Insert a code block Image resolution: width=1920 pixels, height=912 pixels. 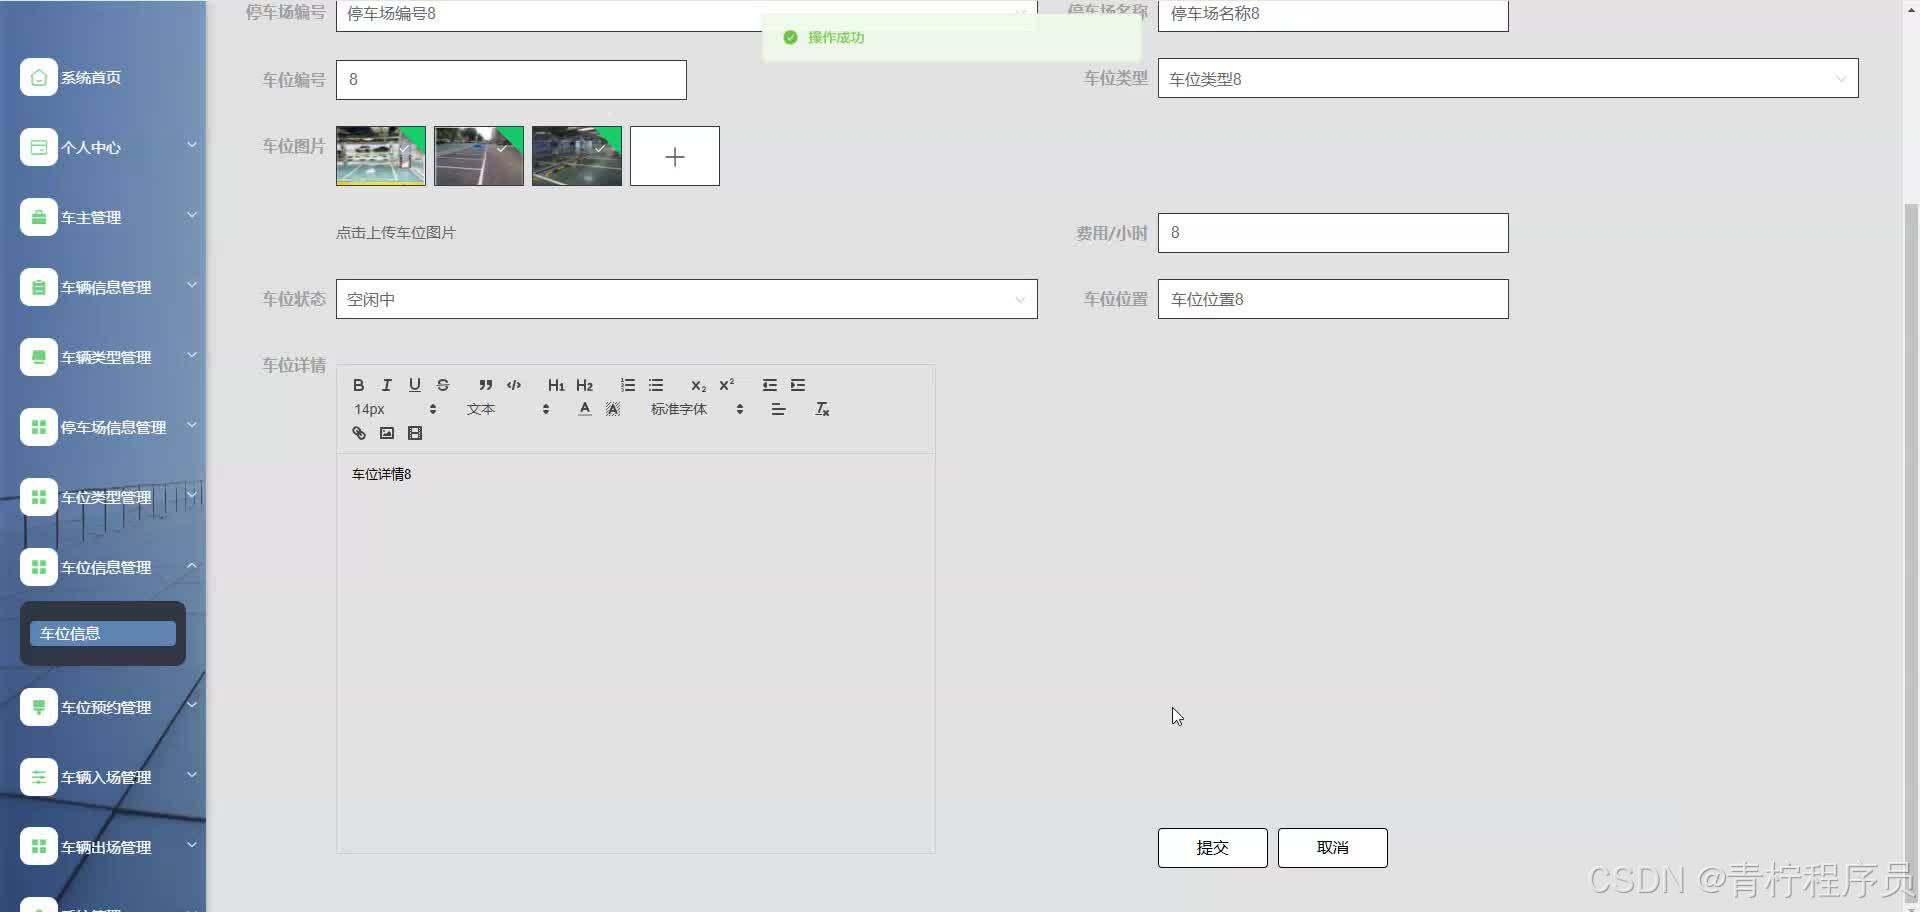[514, 385]
